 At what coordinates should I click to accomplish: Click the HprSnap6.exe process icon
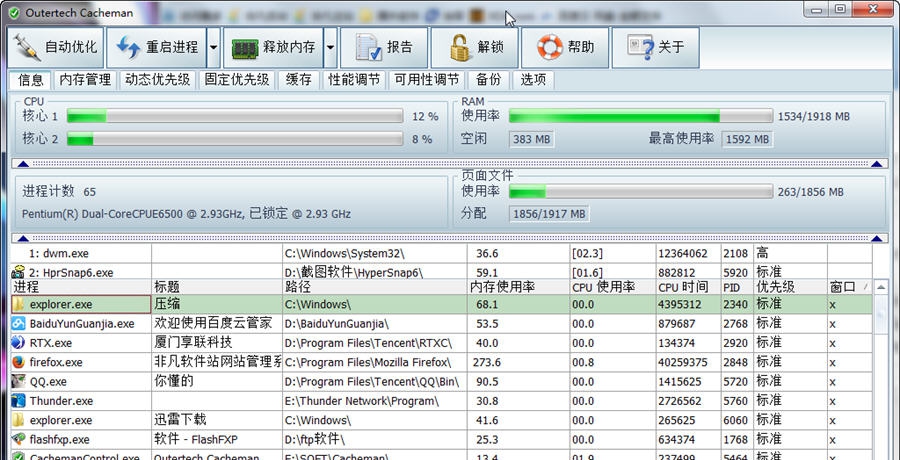tap(18, 272)
